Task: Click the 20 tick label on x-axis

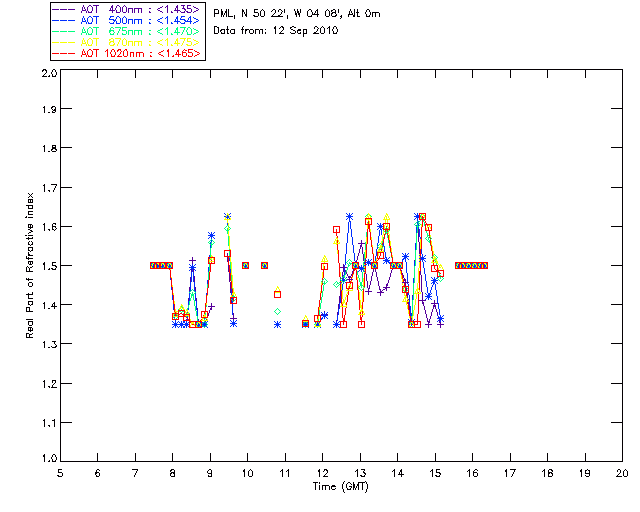Action: click(x=623, y=472)
